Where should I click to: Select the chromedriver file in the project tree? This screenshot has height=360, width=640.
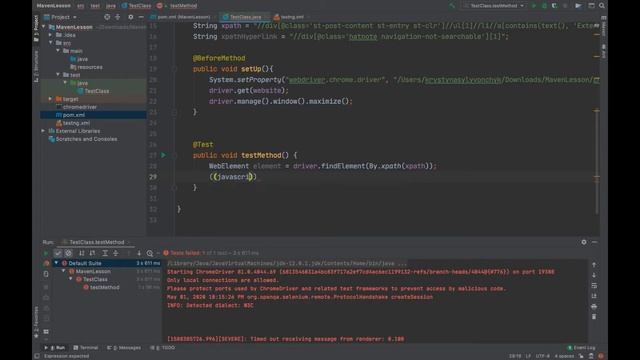click(76, 107)
